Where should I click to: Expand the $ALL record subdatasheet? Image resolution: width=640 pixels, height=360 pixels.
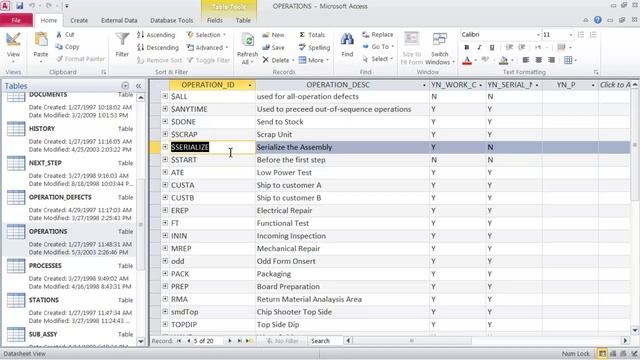(x=165, y=96)
